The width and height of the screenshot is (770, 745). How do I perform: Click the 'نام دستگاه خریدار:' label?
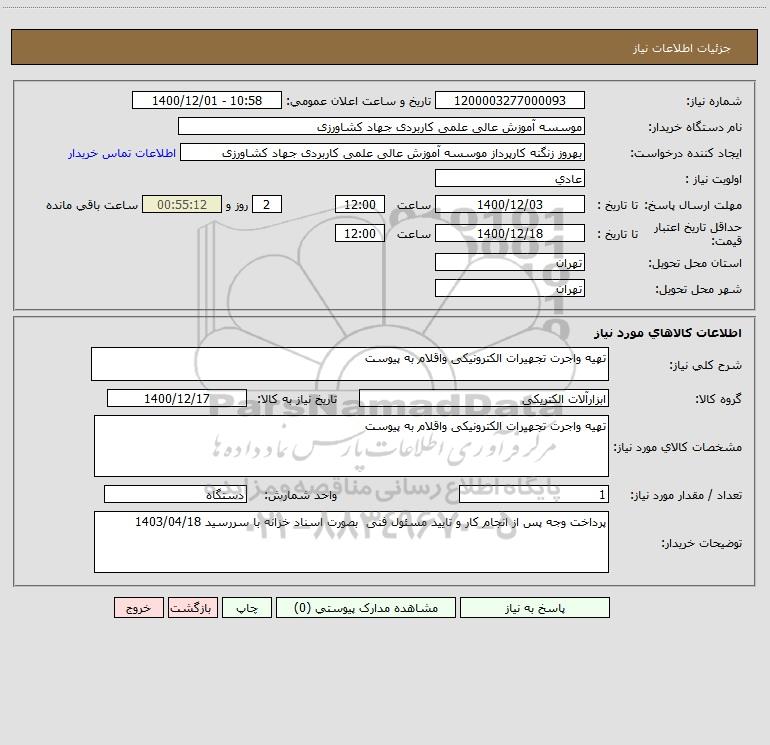tap(695, 127)
